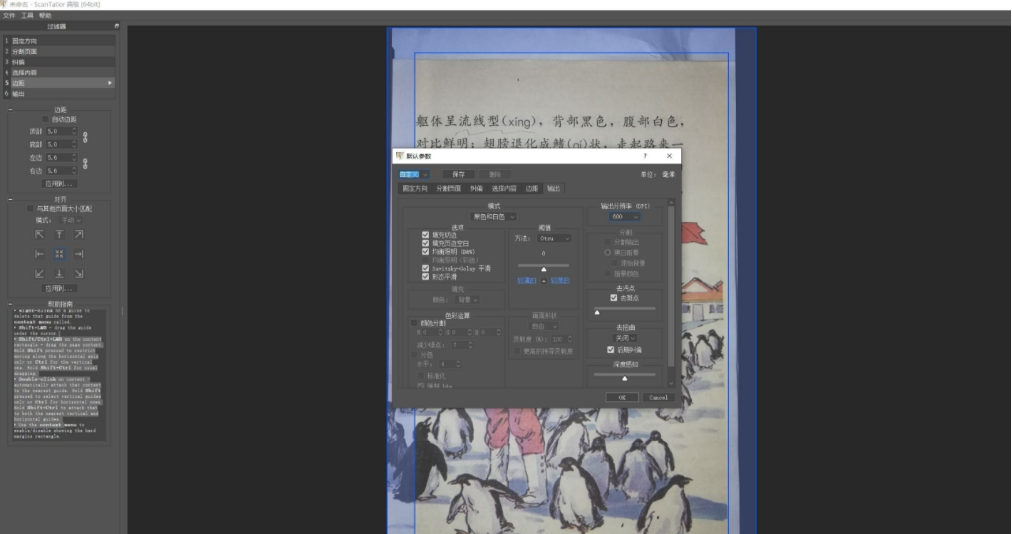The image size is (1012, 534).
Task: Open the alignment 模式 手动 dropdown
Action: 70,220
